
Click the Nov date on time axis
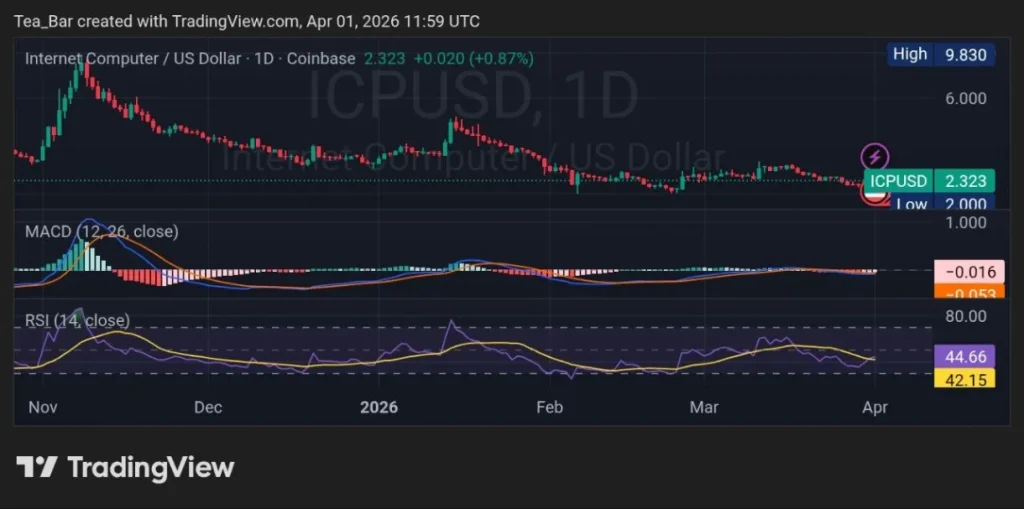[41, 407]
